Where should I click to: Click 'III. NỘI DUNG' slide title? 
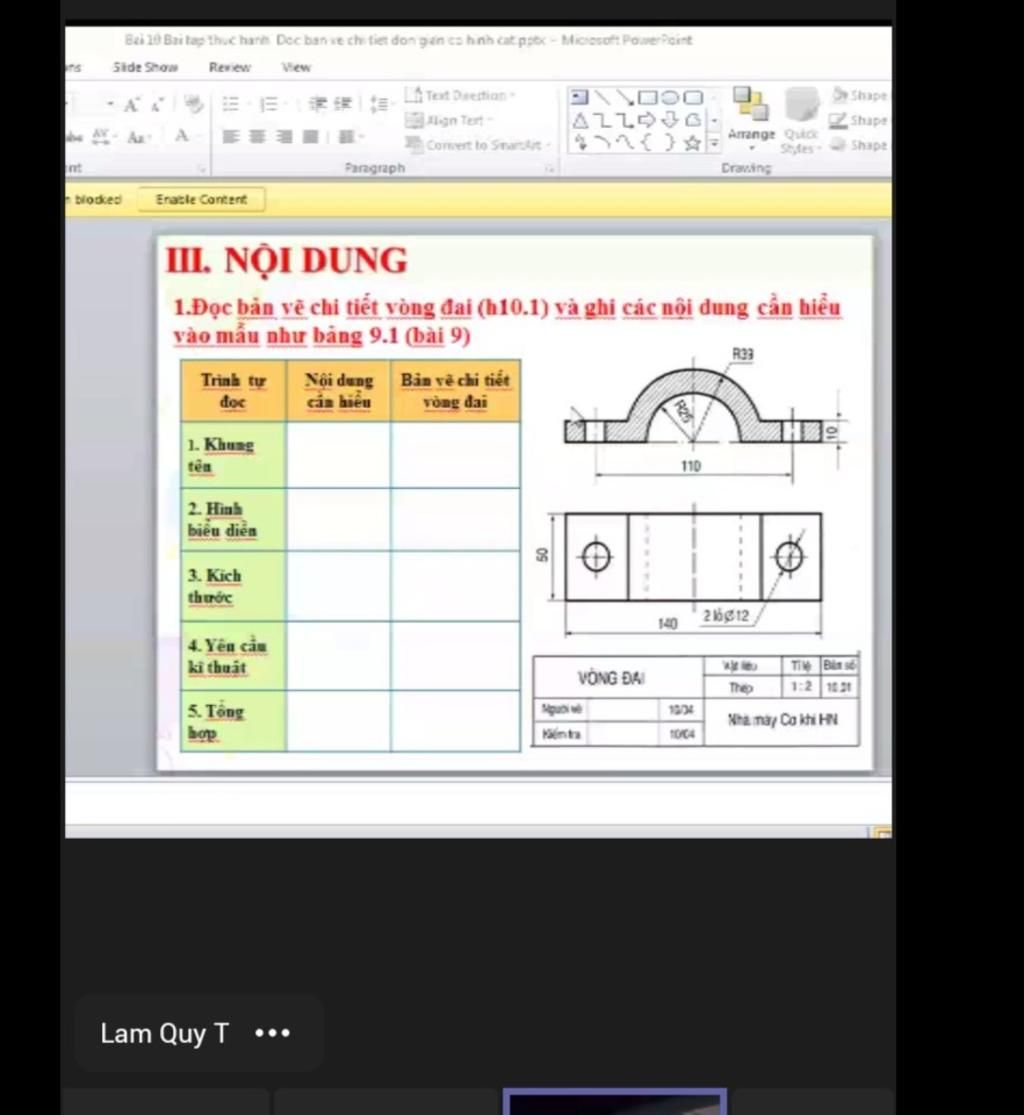(x=287, y=260)
